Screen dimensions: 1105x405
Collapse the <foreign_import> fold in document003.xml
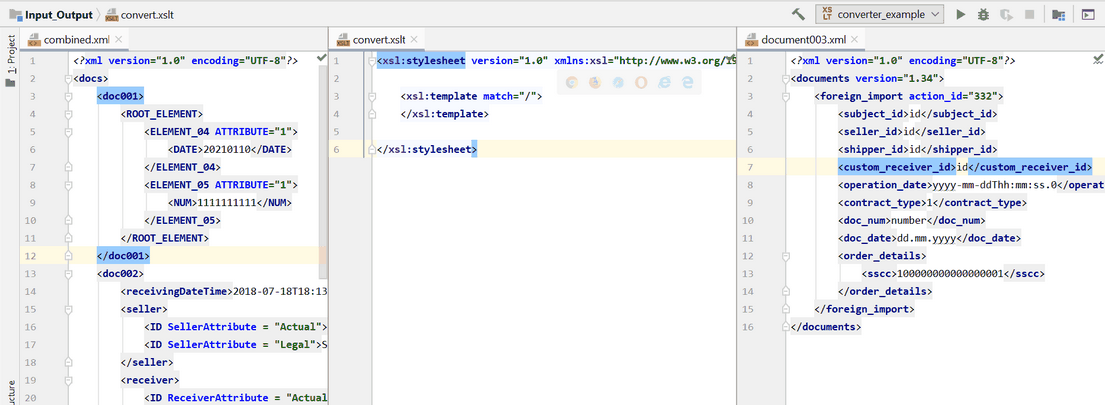(x=786, y=96)
